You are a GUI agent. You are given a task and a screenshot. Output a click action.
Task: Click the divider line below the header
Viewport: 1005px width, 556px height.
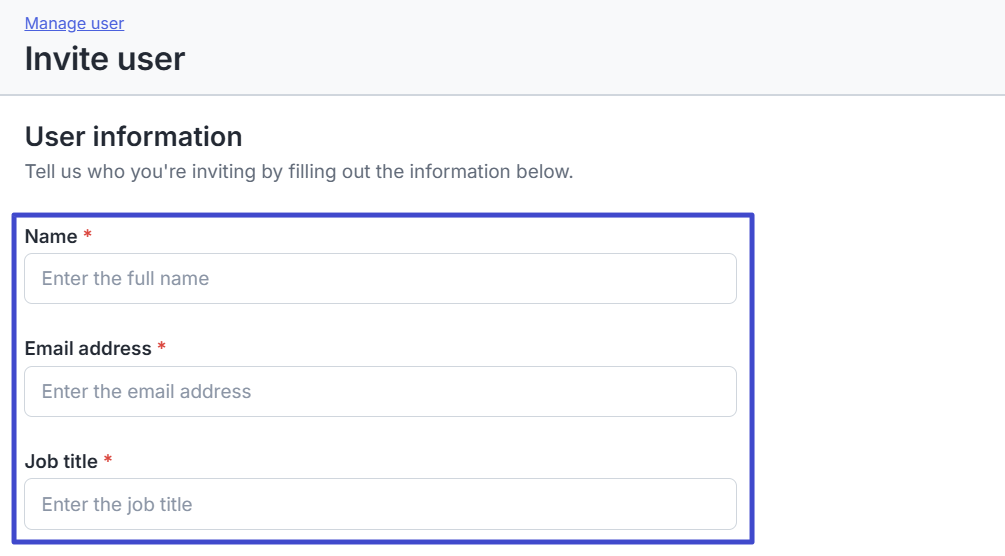(500, 95)
